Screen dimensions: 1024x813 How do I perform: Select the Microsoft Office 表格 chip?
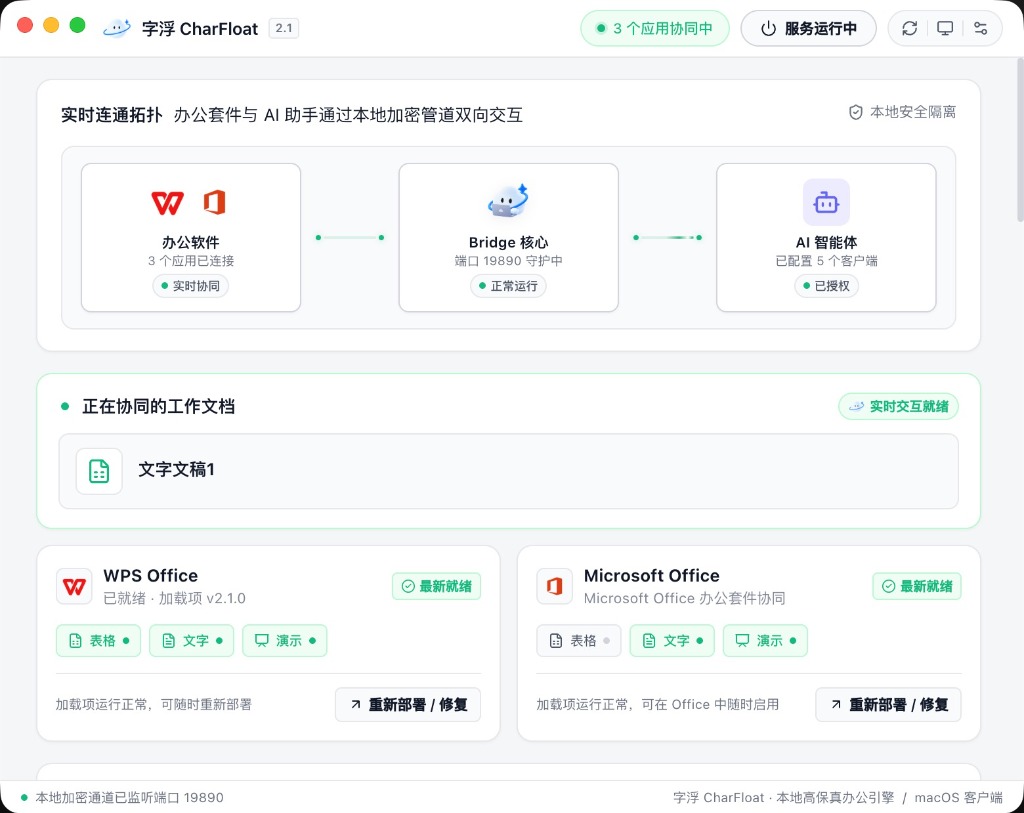(x=579, y=641)
